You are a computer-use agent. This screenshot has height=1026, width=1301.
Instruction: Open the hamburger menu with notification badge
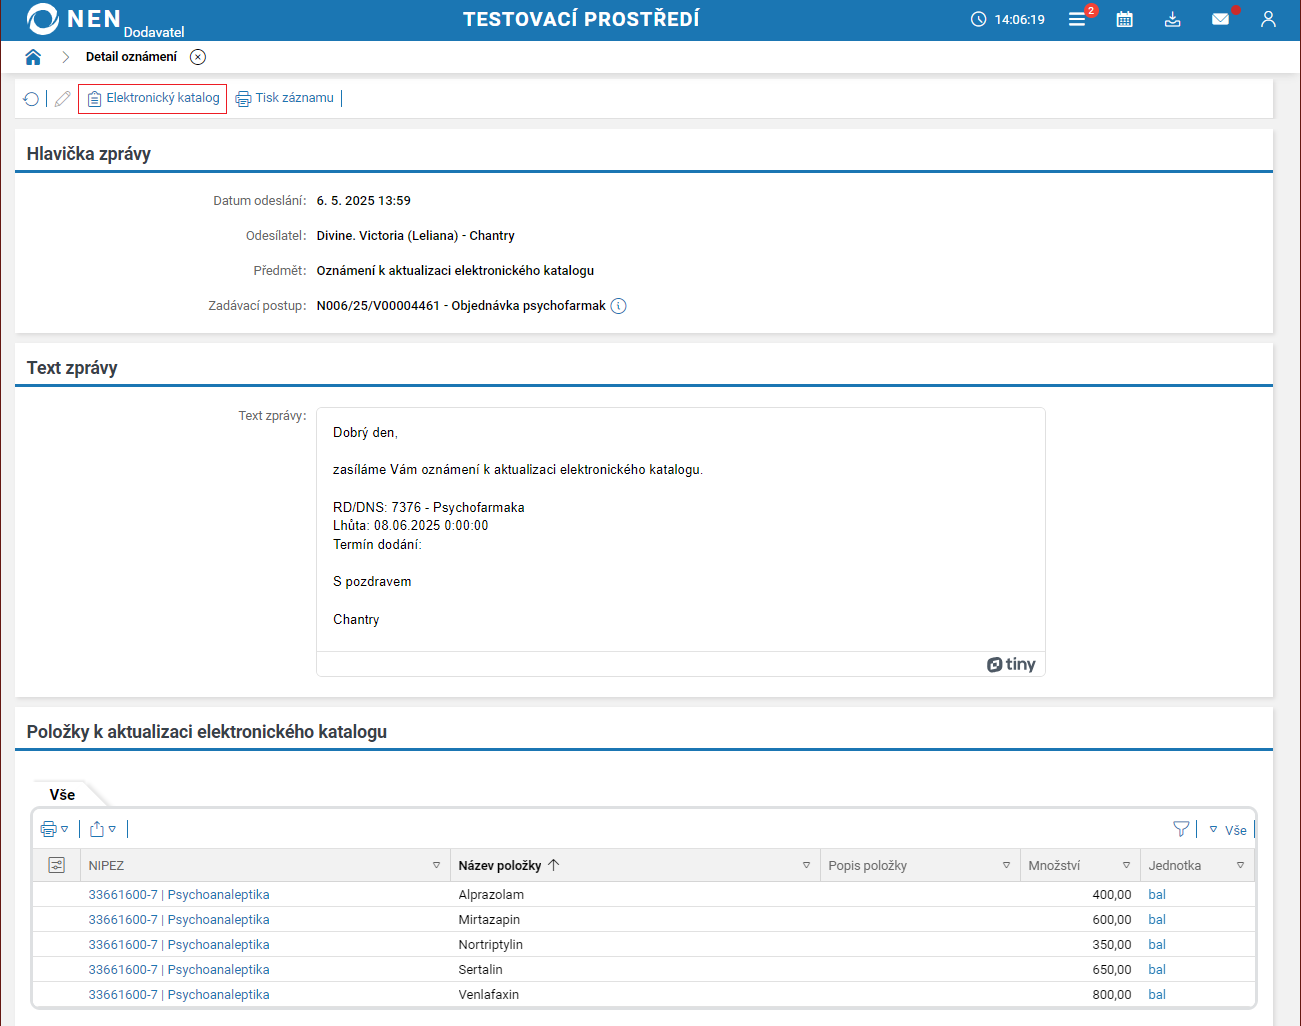1077,19
